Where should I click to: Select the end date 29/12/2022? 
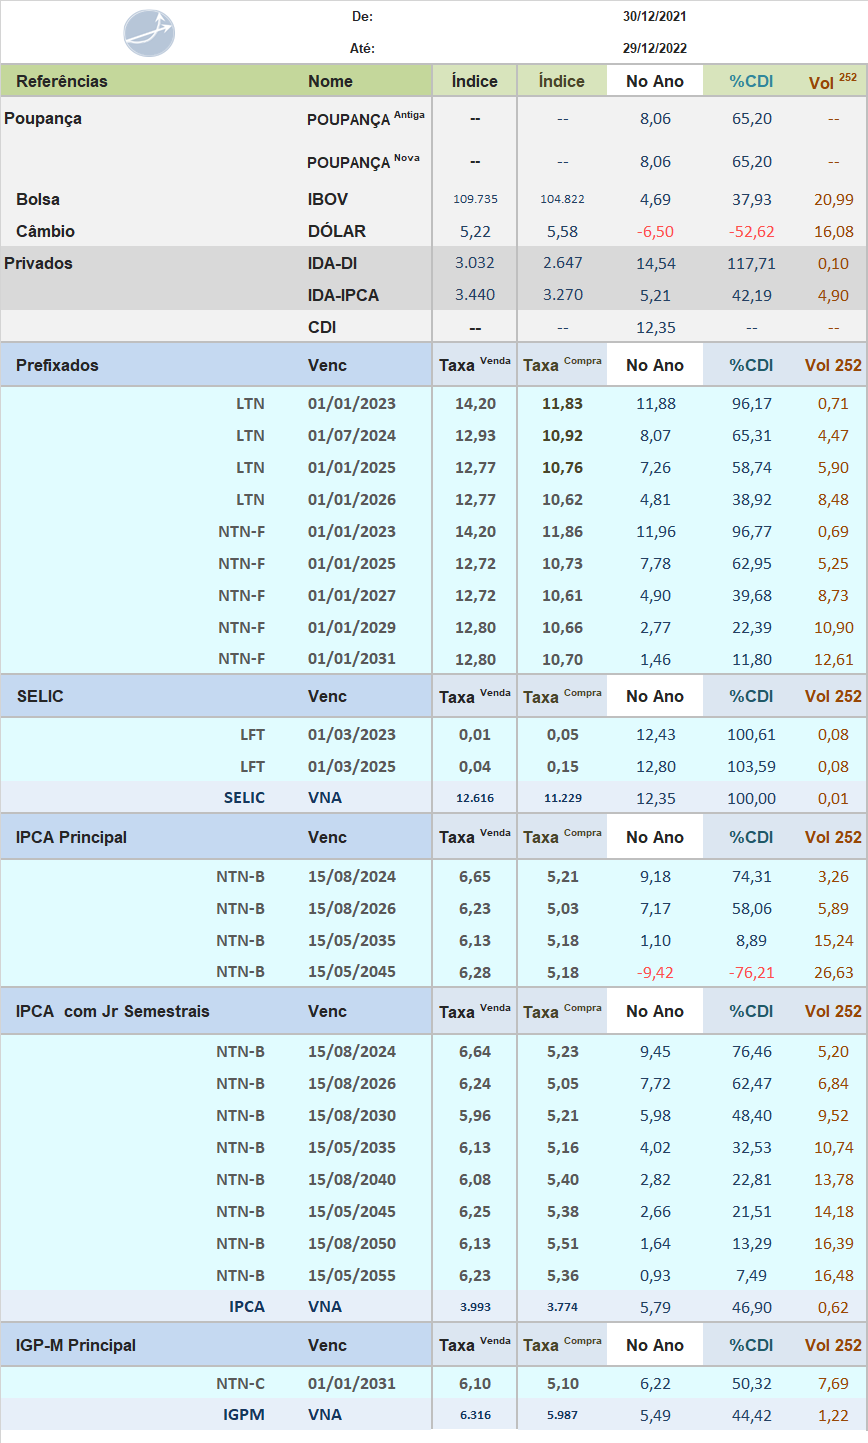pos(654,48)
